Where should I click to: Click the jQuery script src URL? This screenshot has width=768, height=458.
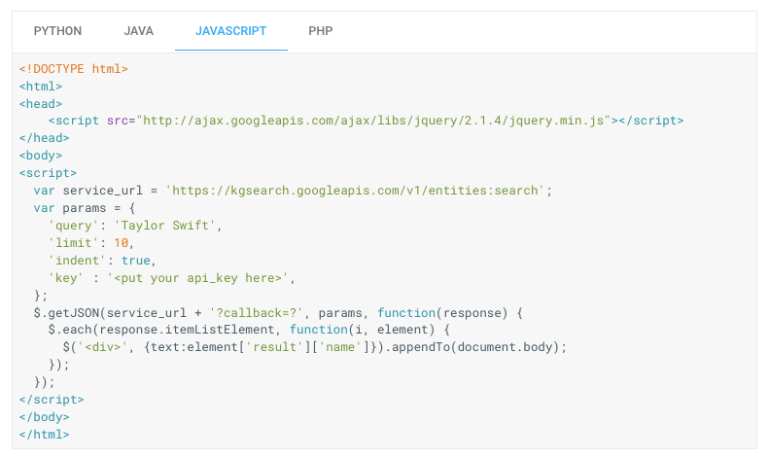375,120
